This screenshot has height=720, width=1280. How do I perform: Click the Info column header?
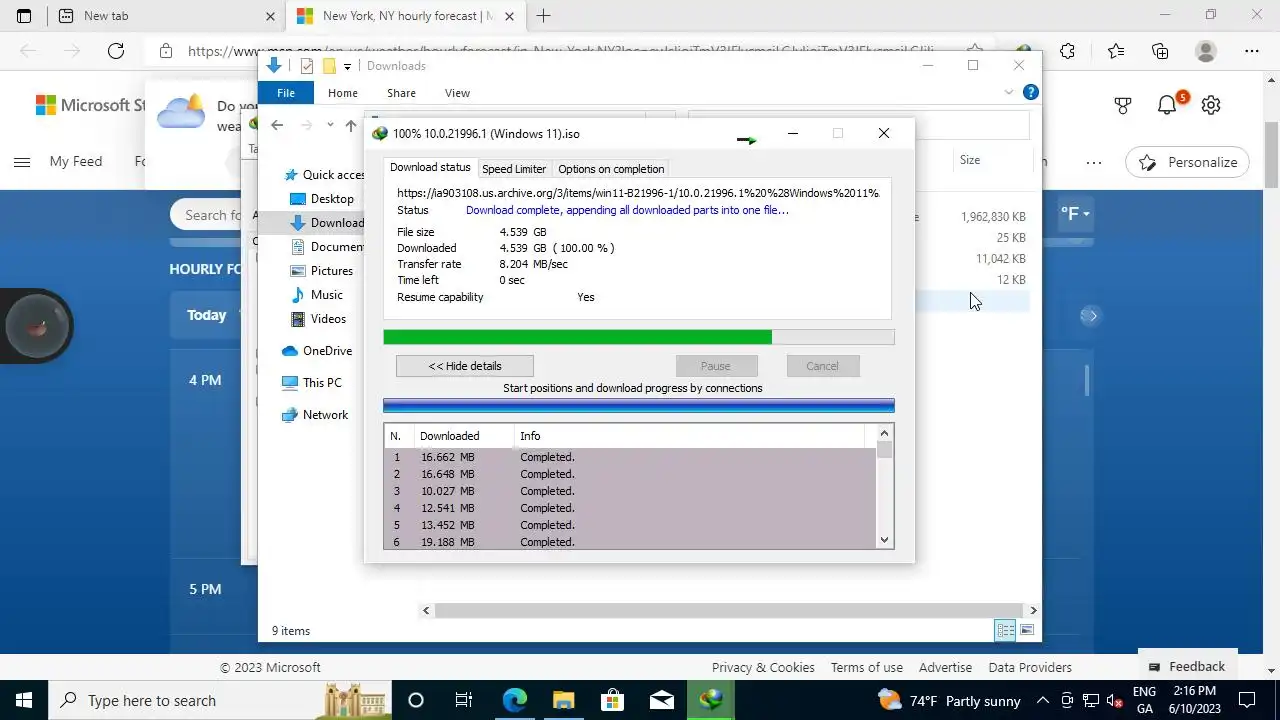tap(690, 436)
